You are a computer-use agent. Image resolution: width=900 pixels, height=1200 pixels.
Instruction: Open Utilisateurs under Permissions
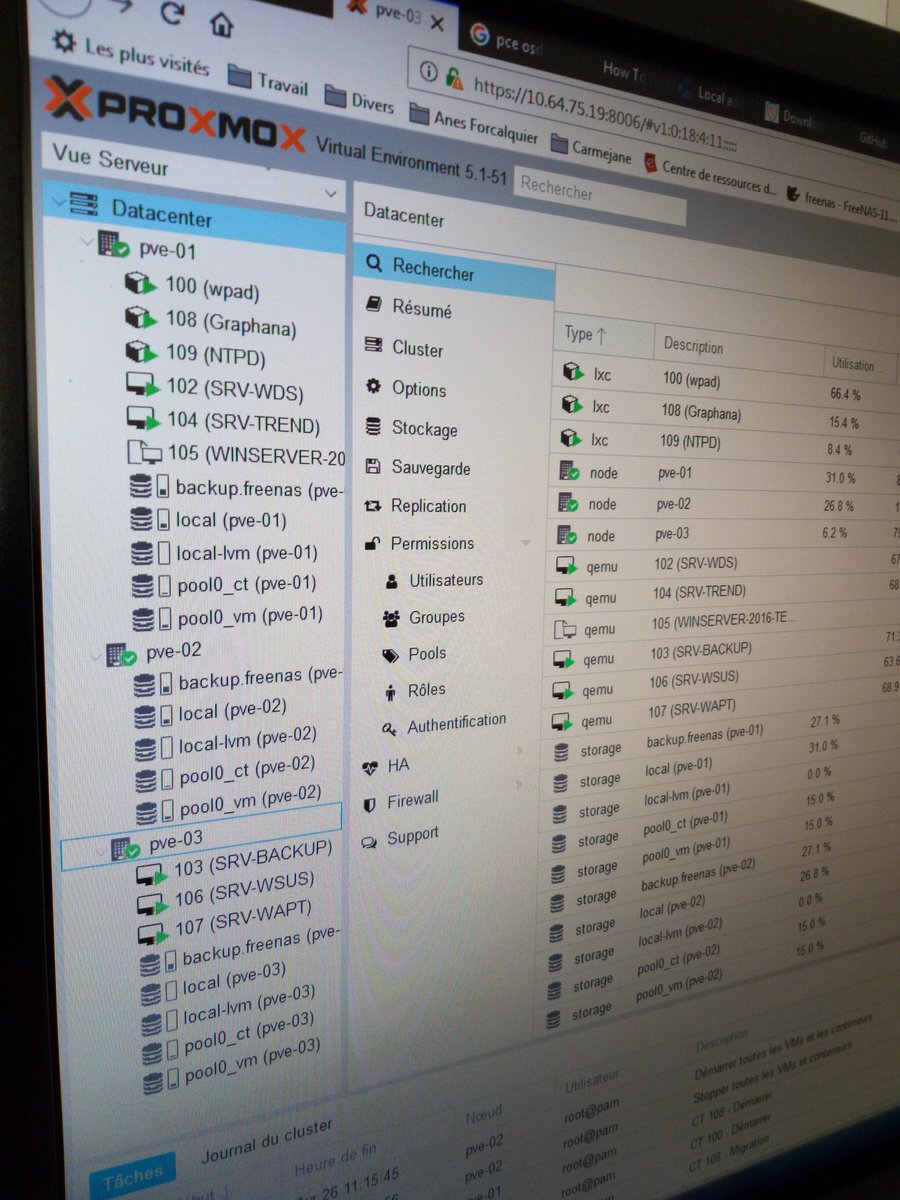click(x=445, y=580)
